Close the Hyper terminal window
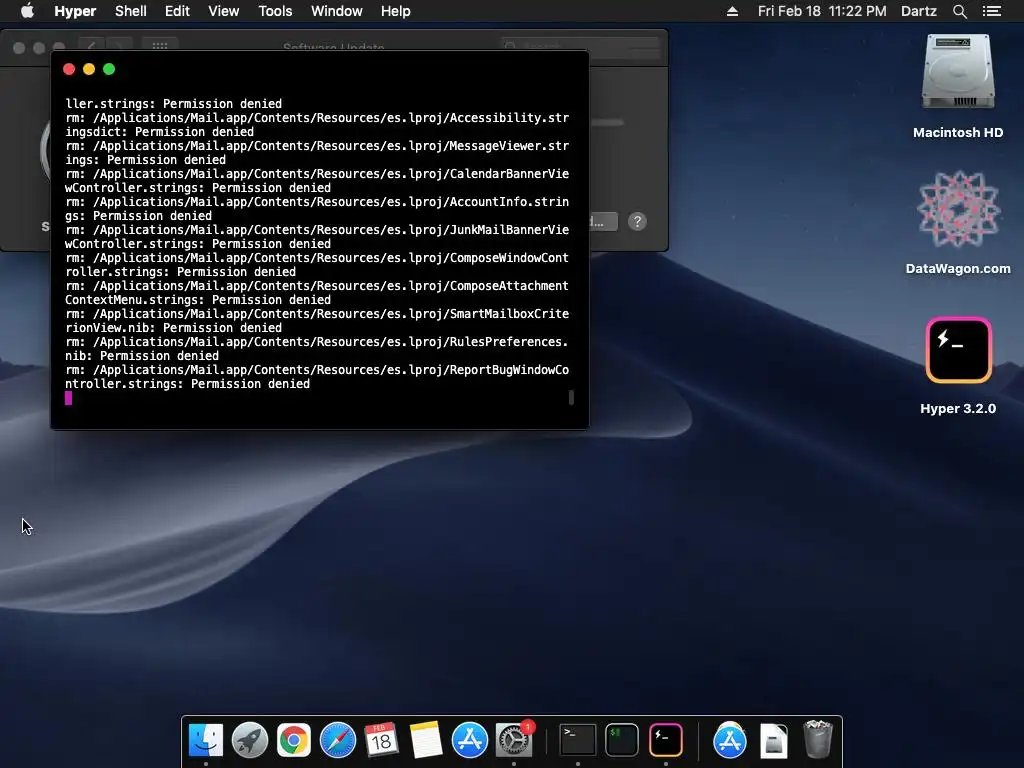The width and height of the screenshot is (1024, 768). [69, 69]
